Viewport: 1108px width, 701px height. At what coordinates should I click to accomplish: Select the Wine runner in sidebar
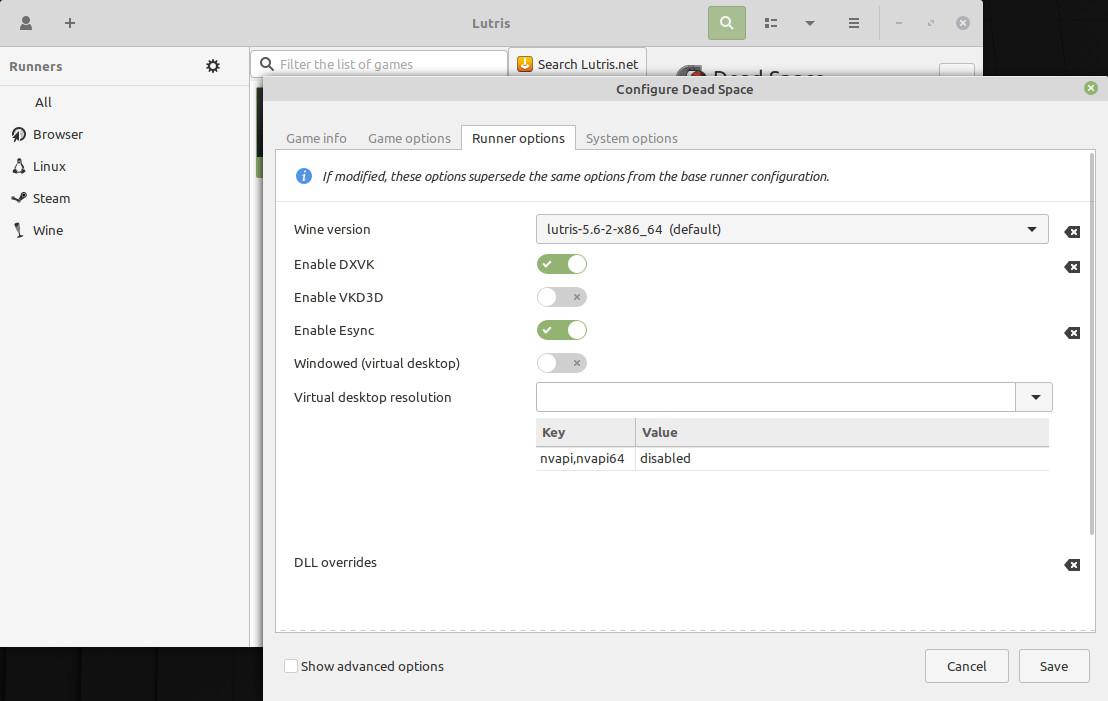pyautogui.click(x=47, y=230)
